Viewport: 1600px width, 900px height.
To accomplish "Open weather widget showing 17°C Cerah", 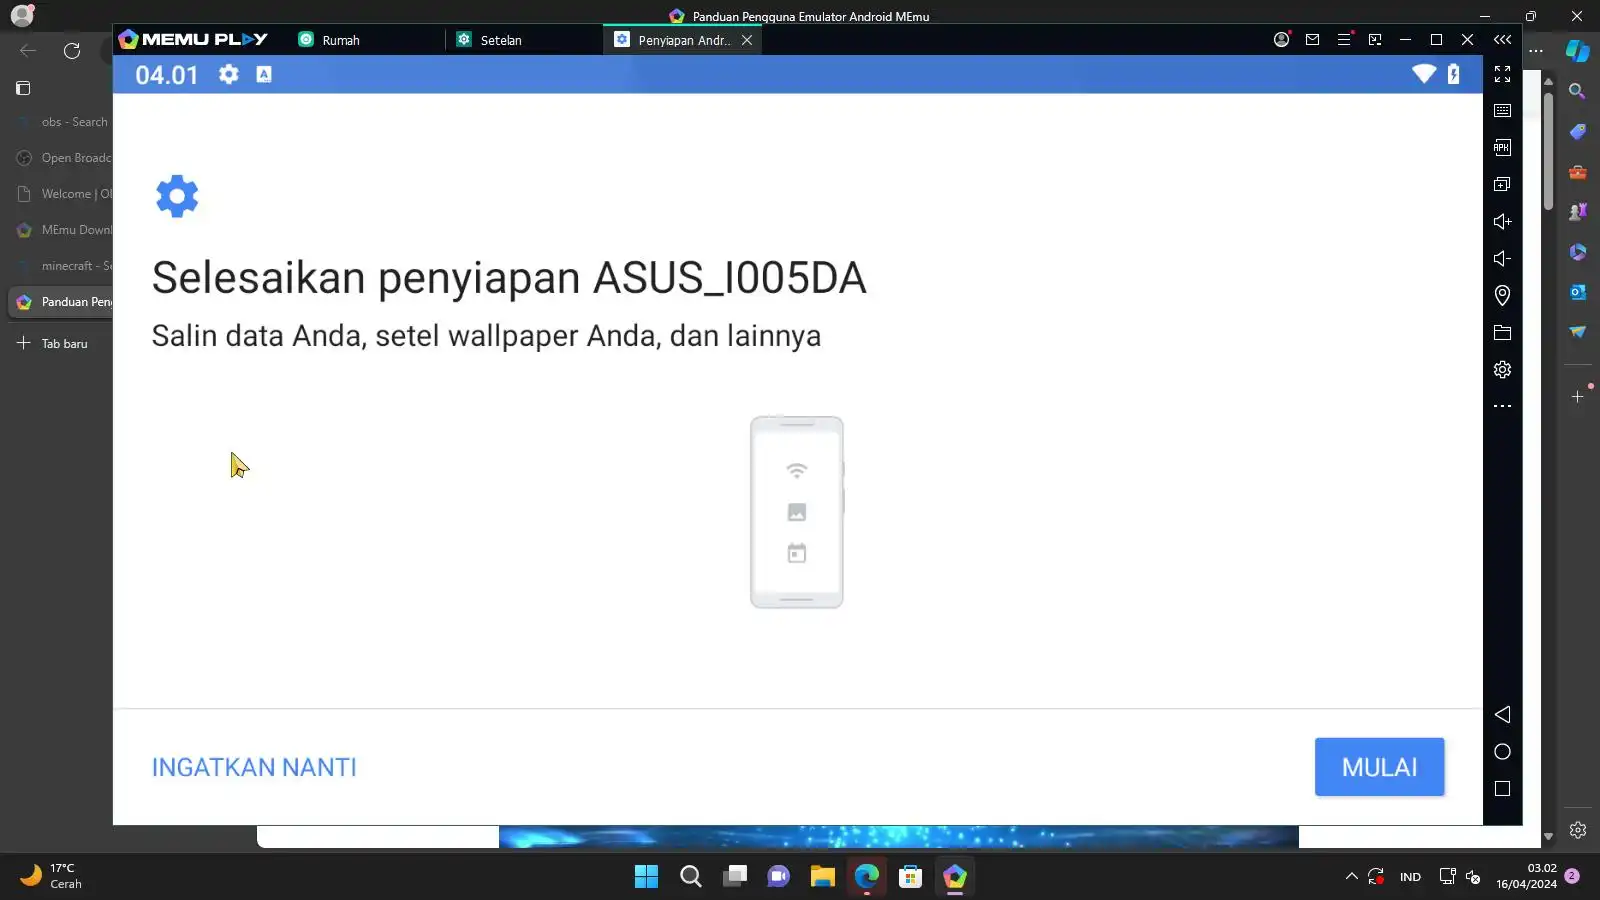I will [52, 876].
